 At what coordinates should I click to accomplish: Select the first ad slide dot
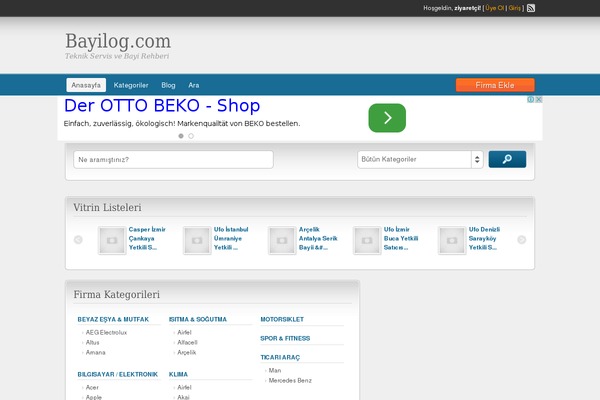(x=181, y=136)
